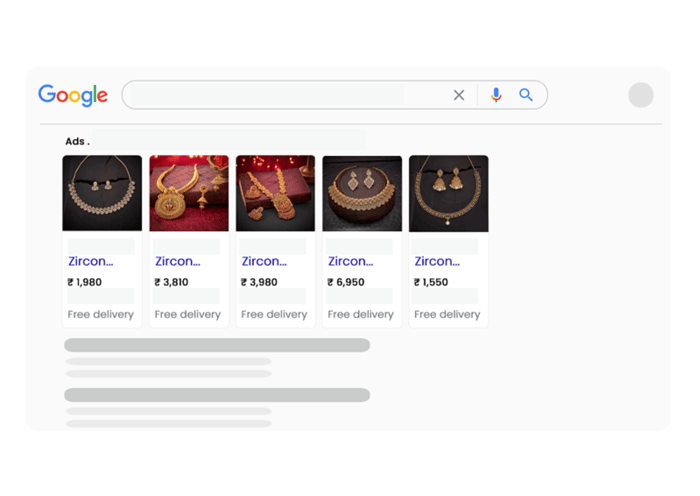Click Free delivery under ₹ 1,550

(x=447, y=314)
